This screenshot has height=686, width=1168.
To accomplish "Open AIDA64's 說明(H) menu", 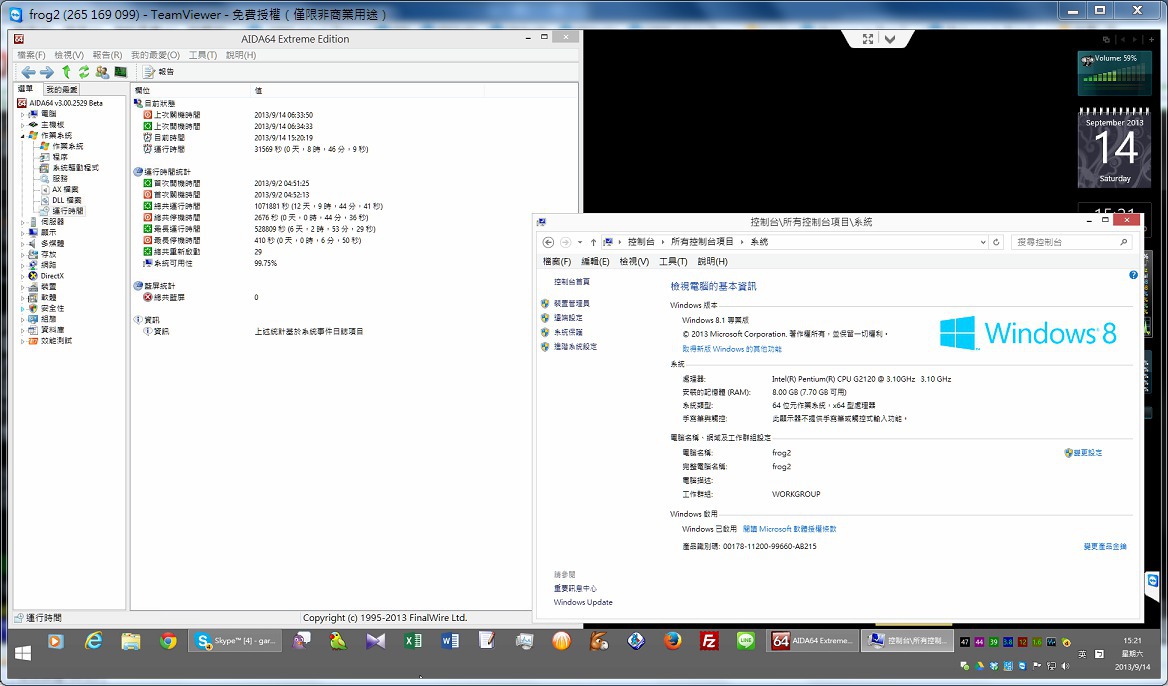I will click(241, 55).
